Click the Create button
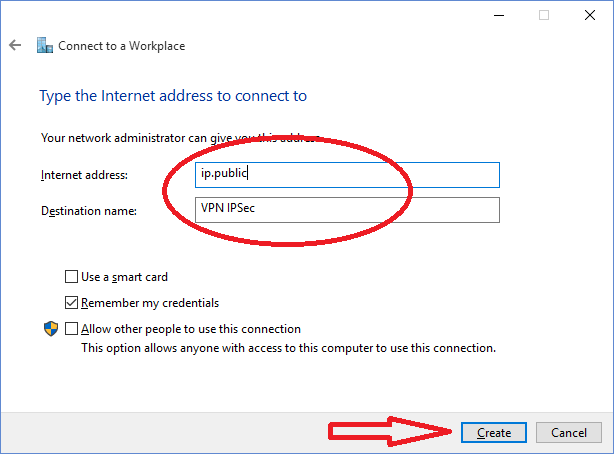 coord(494,432)
